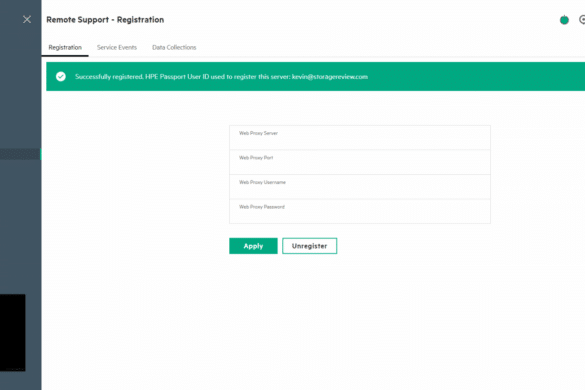Image resolution: width=585 pixels, height=390 pixels.
Task: Switch to the Data Collections tab
Action: (174, 47)
